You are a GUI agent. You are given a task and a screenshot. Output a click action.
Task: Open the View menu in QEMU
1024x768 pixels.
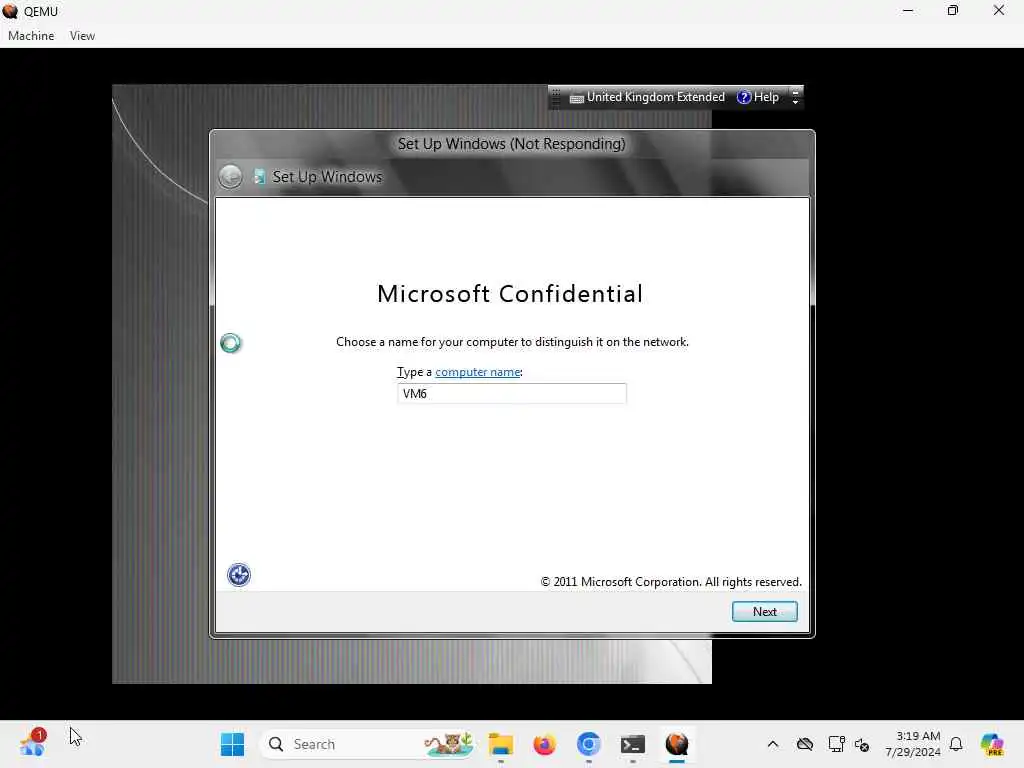(82, 36)
